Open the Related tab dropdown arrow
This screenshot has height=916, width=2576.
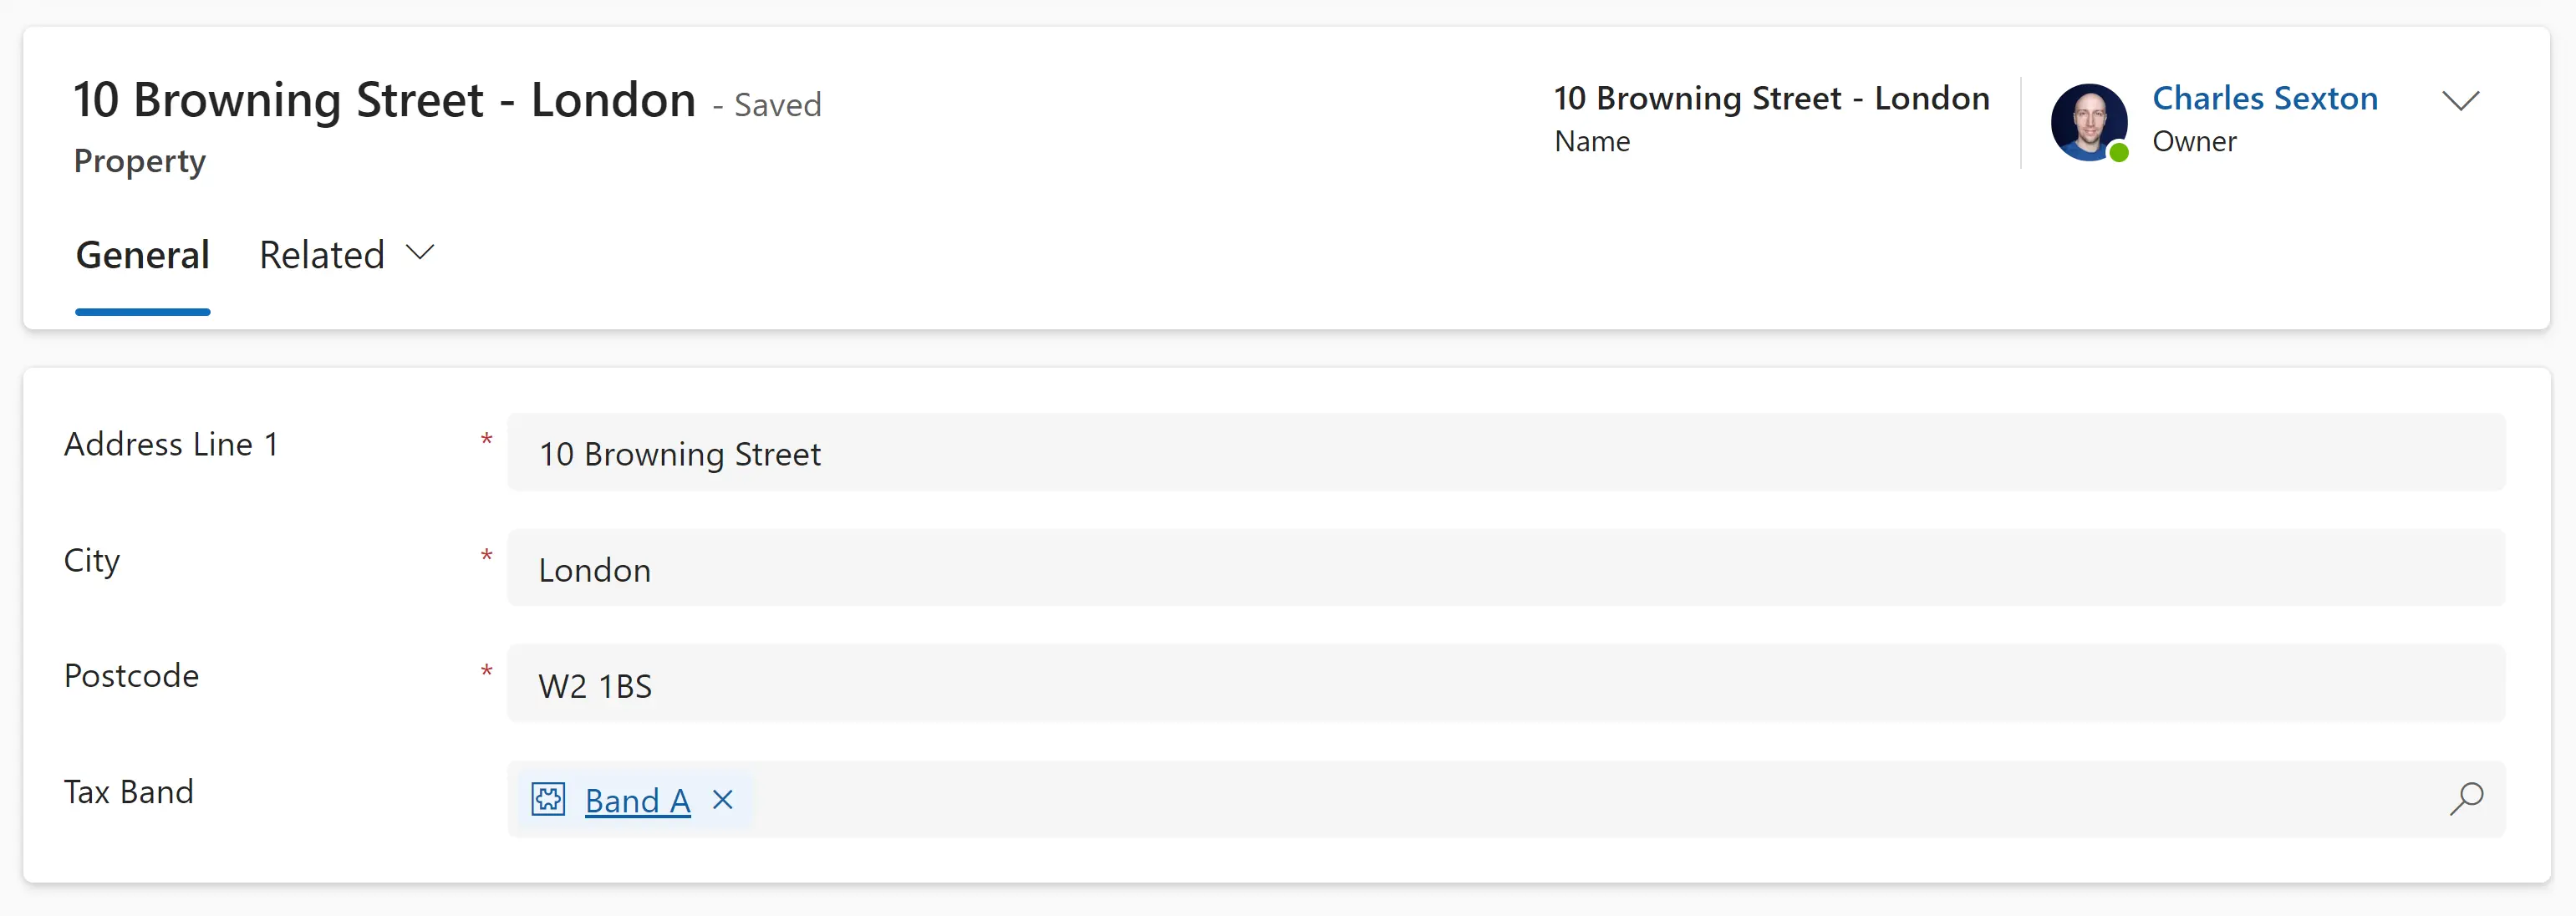(421, 252)
